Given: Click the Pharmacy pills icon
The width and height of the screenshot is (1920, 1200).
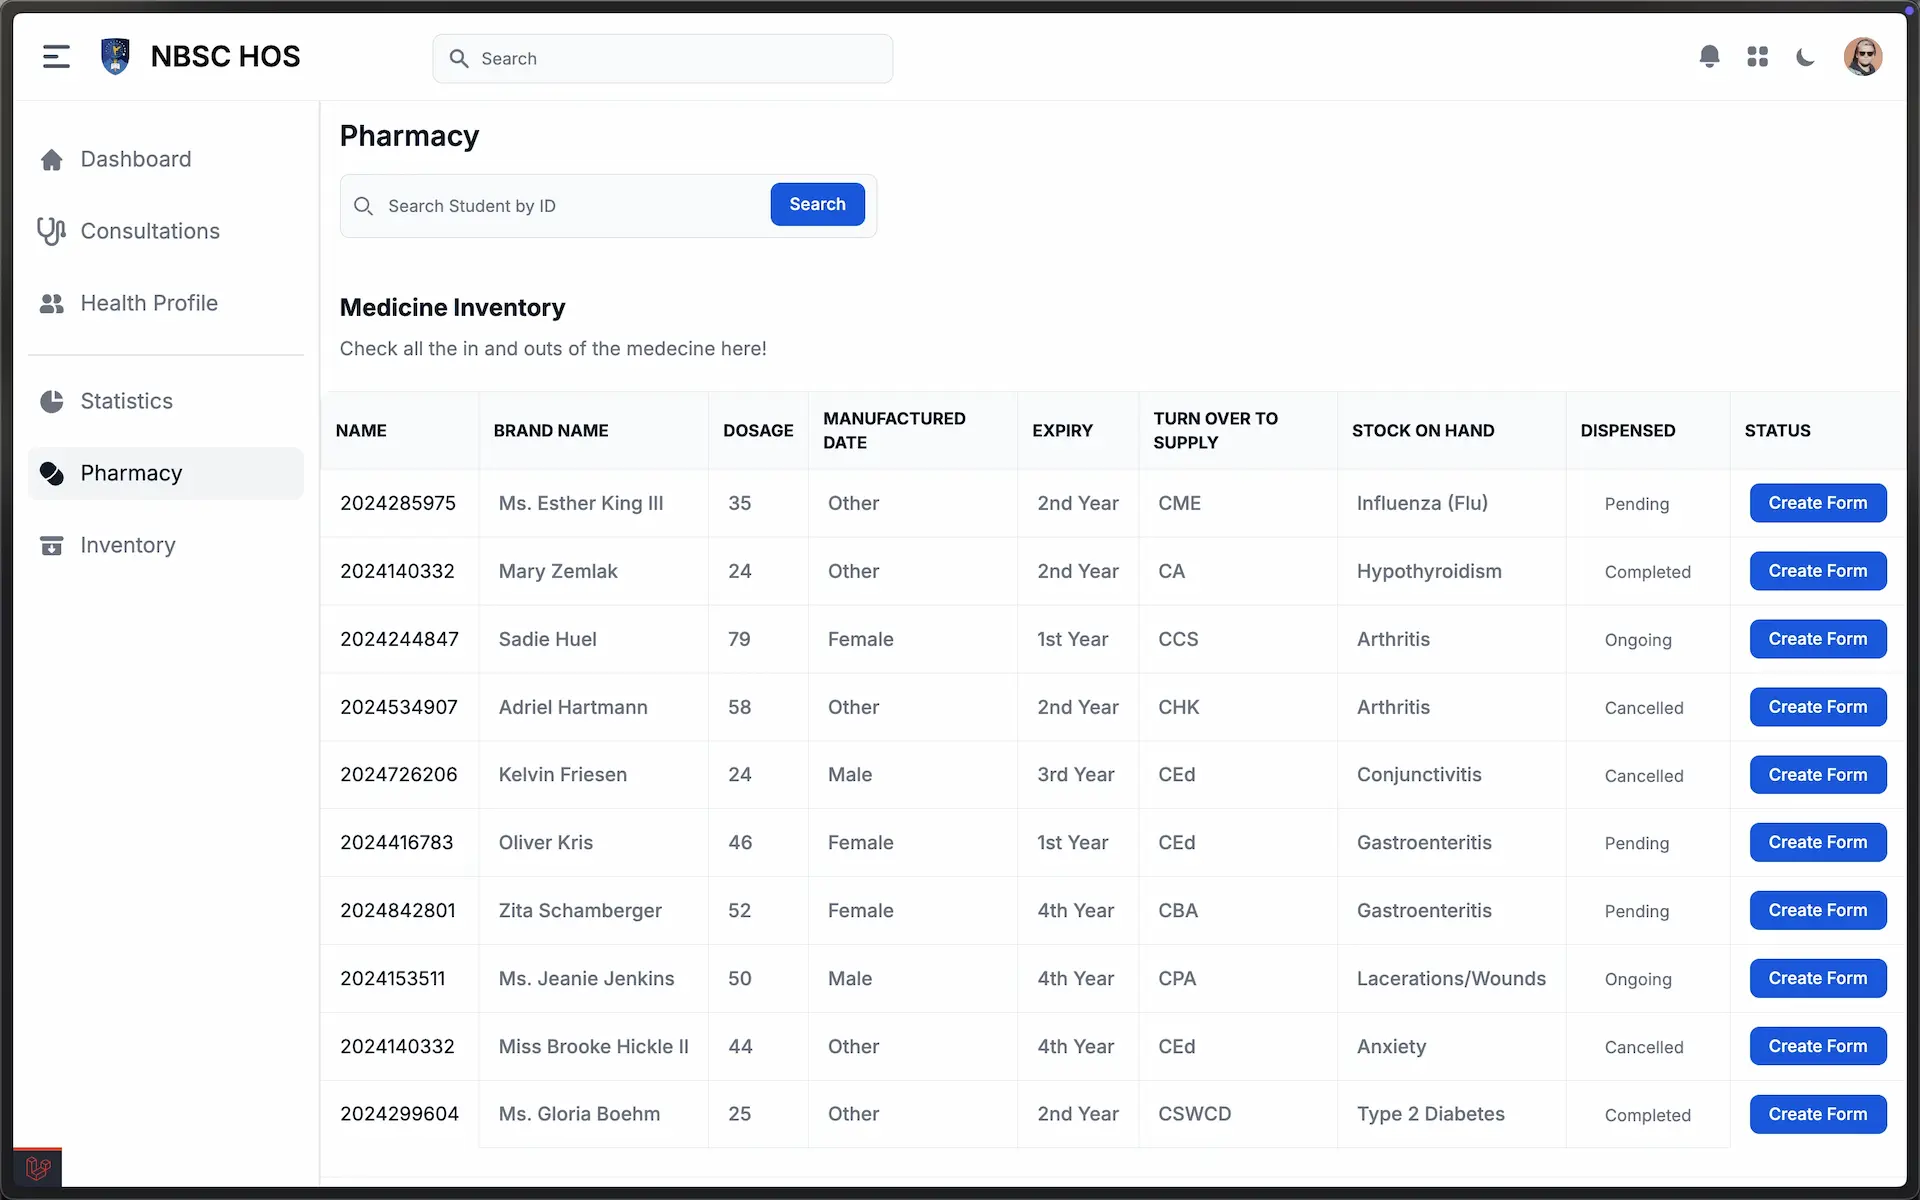Looking at the screenshot, I should coord(52,473).
